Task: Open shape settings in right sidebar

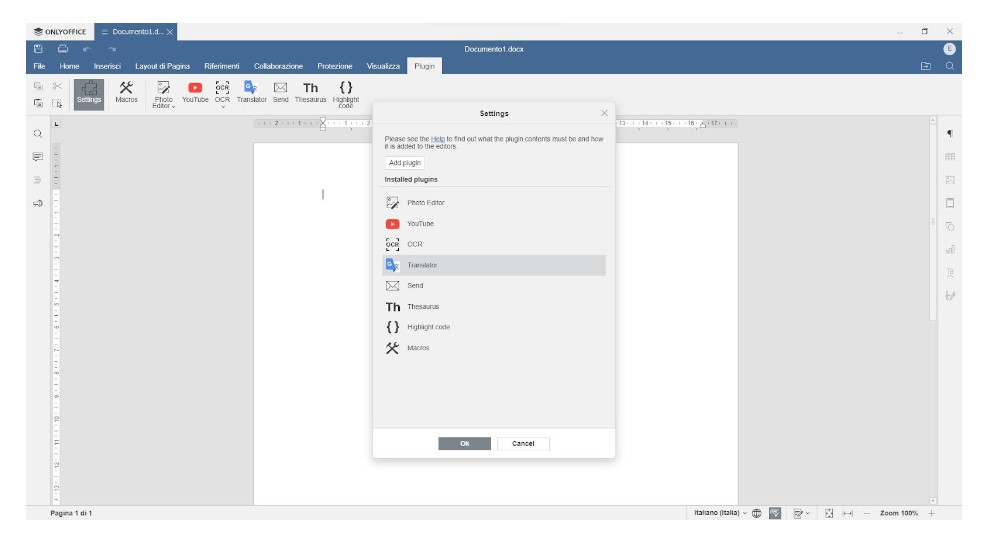Action: (x=950, y=227)
